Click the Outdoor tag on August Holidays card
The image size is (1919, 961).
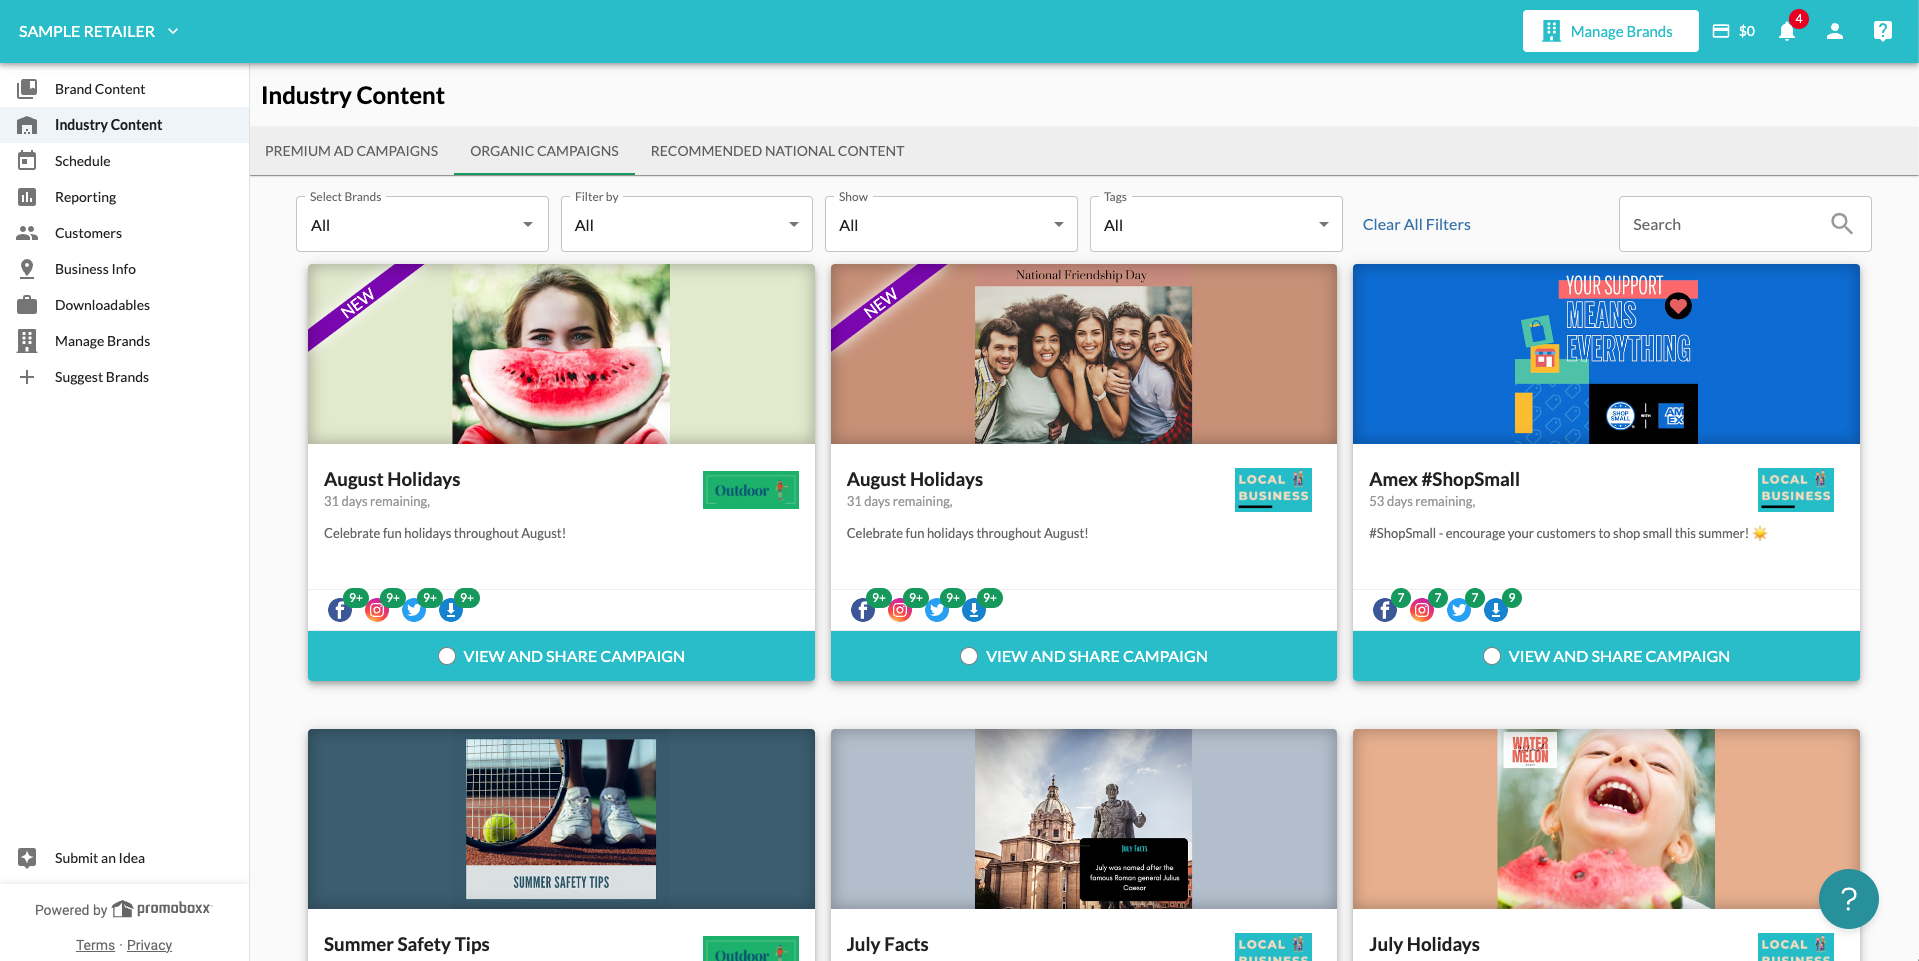click(751, 490)
